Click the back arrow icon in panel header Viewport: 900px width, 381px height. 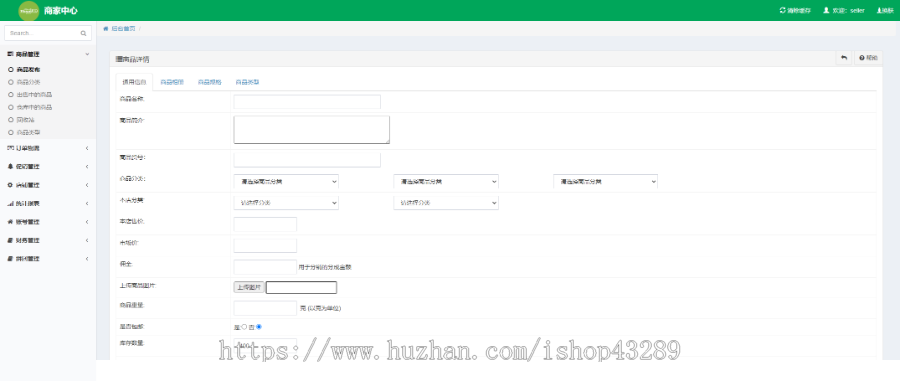pos(844,58)
